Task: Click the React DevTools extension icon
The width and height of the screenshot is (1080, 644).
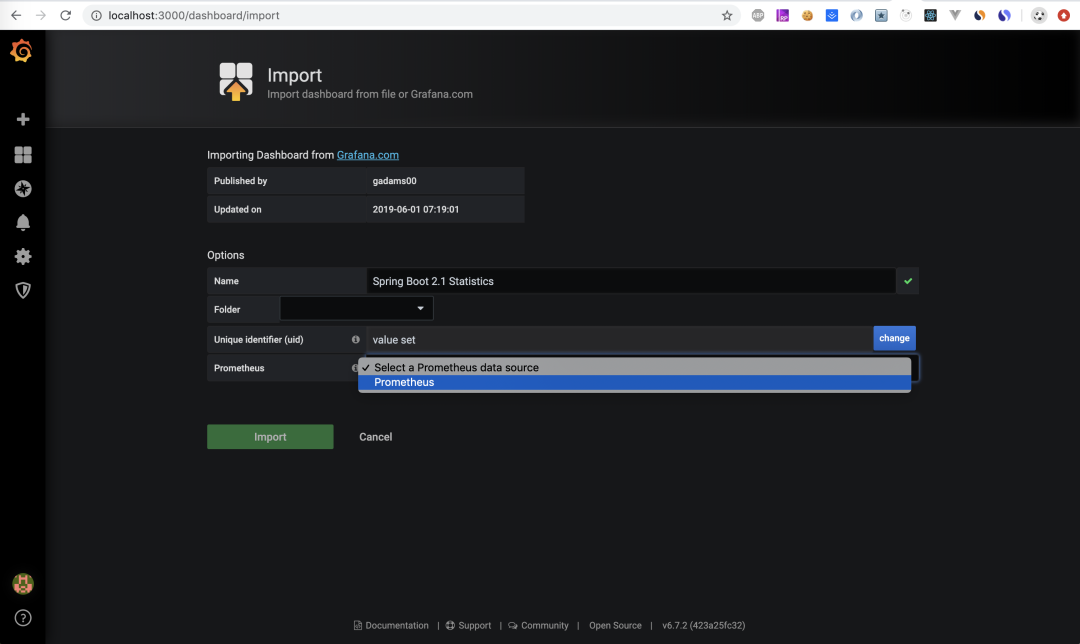Action: (x=931, y=15)
